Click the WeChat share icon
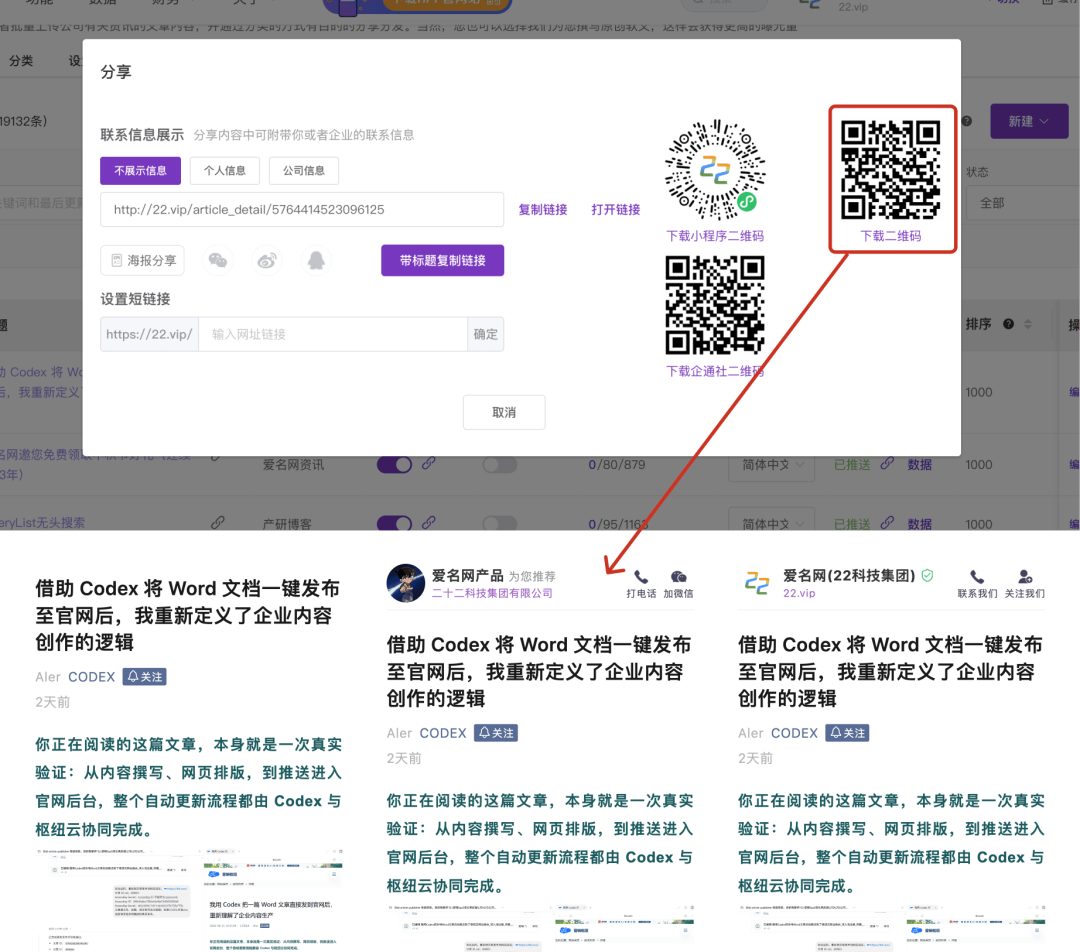 point(218,260)
